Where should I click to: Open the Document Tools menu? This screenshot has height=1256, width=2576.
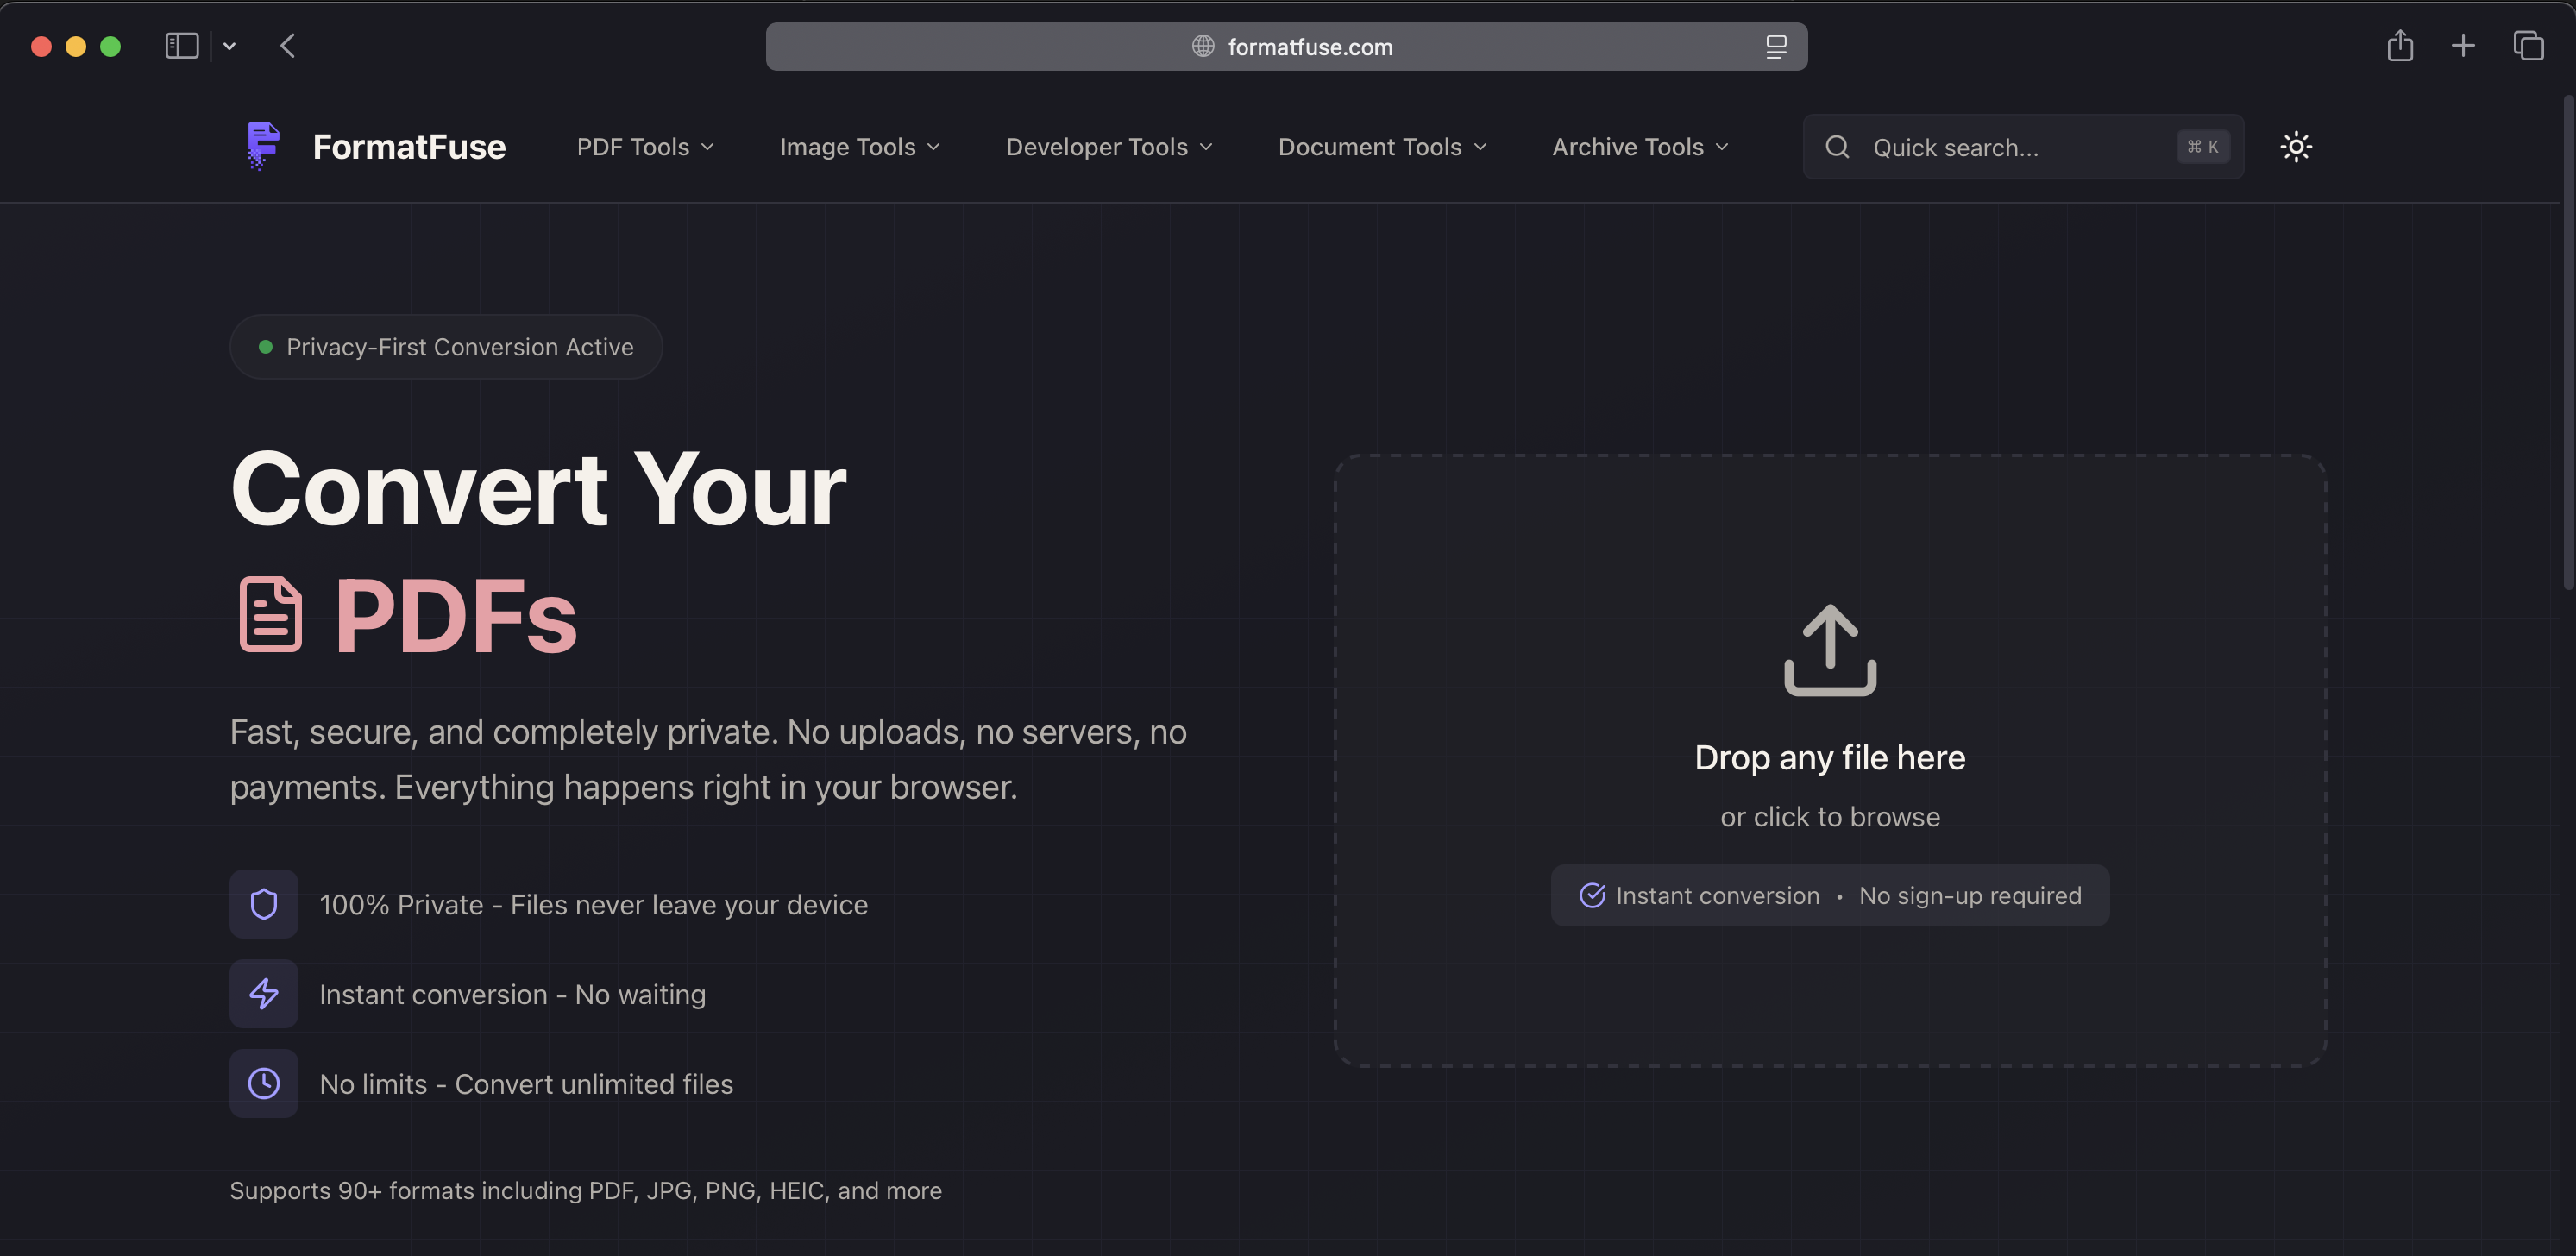pyautogui.click(x=1382, y=147)
